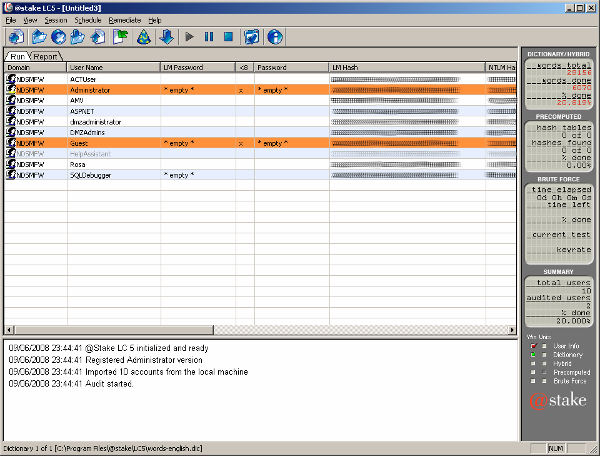Image resolution: width=600 pixels, height=456 pixels.
Task: Click the document with up arrow icon
Action: pos(98,37)
